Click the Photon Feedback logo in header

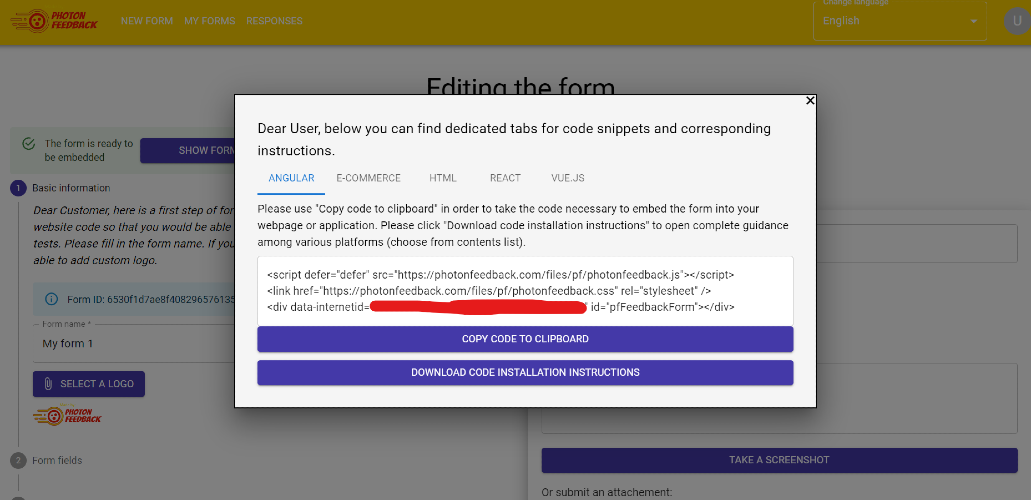click(x=55, y=20)
